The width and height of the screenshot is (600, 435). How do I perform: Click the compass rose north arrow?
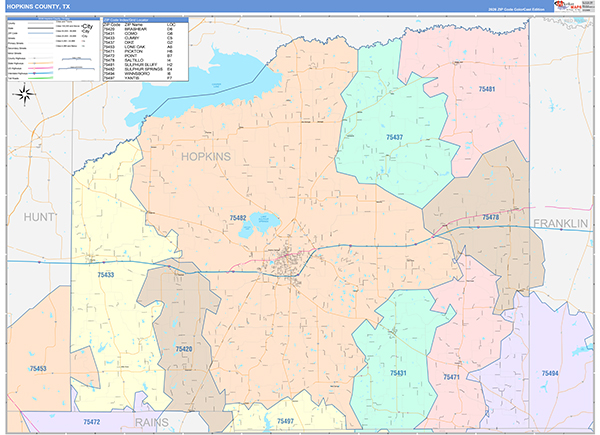click(x=27, y=95)
